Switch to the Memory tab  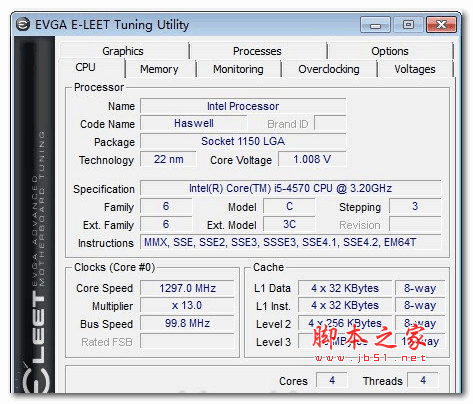(x=159, y=69)
